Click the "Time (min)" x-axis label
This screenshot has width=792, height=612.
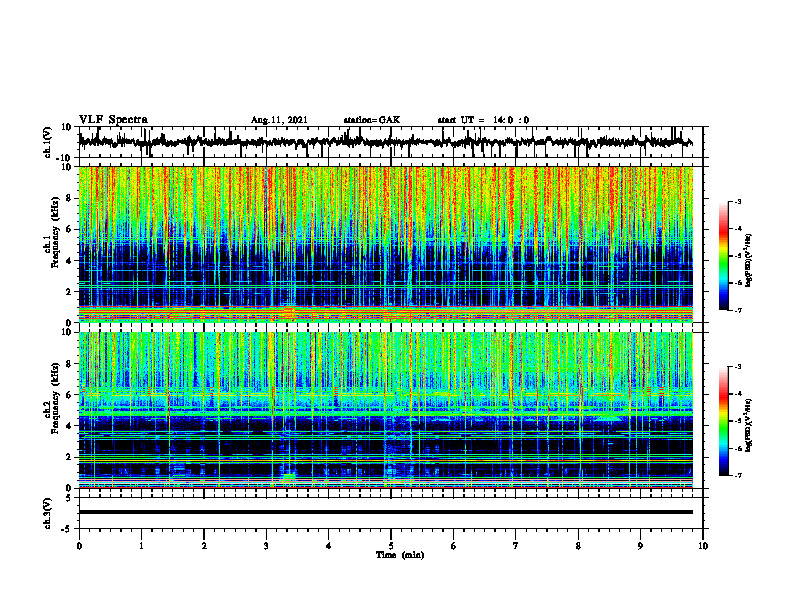[400, 555]
